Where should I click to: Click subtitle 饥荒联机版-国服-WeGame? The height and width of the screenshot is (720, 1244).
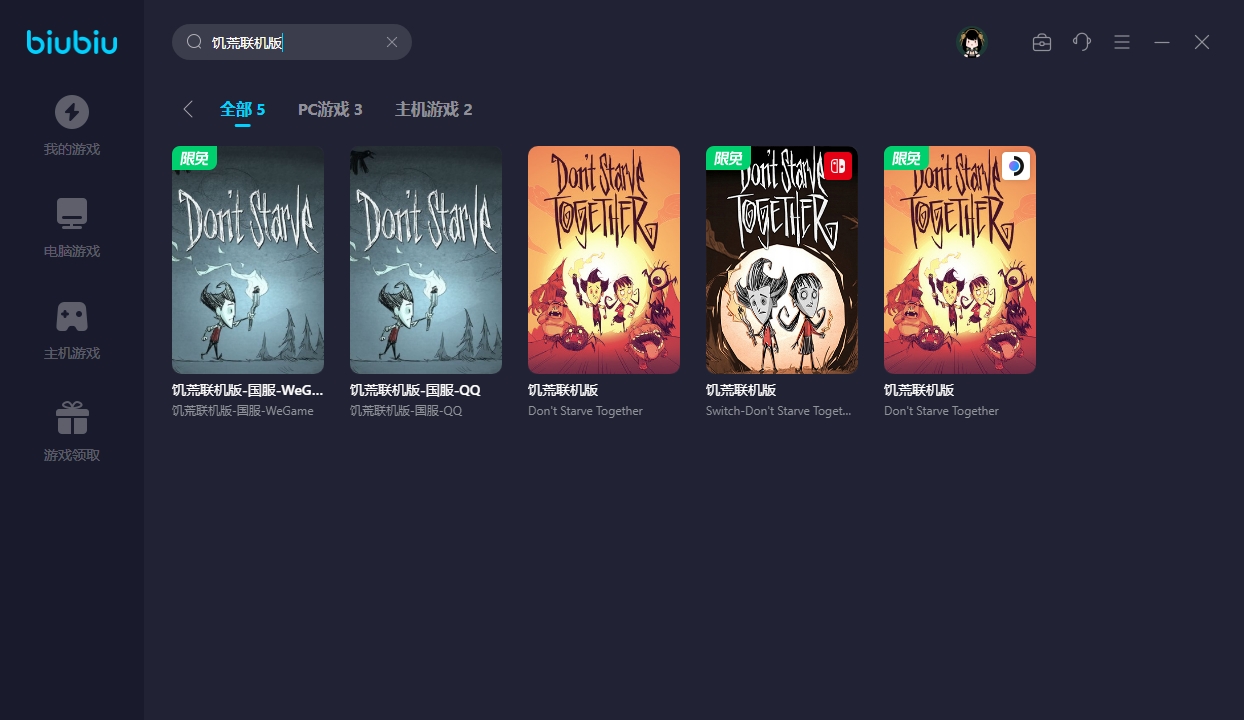pyautogui.click(x=243, y=411)
